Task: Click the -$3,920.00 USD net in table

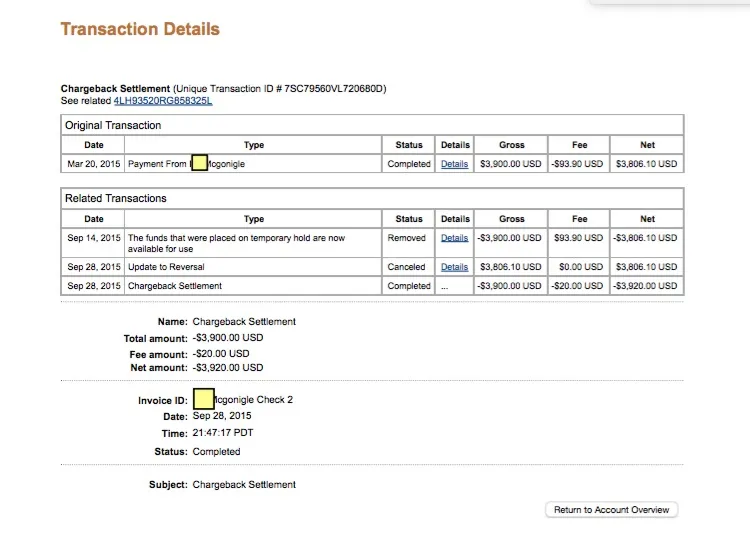Action: 645,286
